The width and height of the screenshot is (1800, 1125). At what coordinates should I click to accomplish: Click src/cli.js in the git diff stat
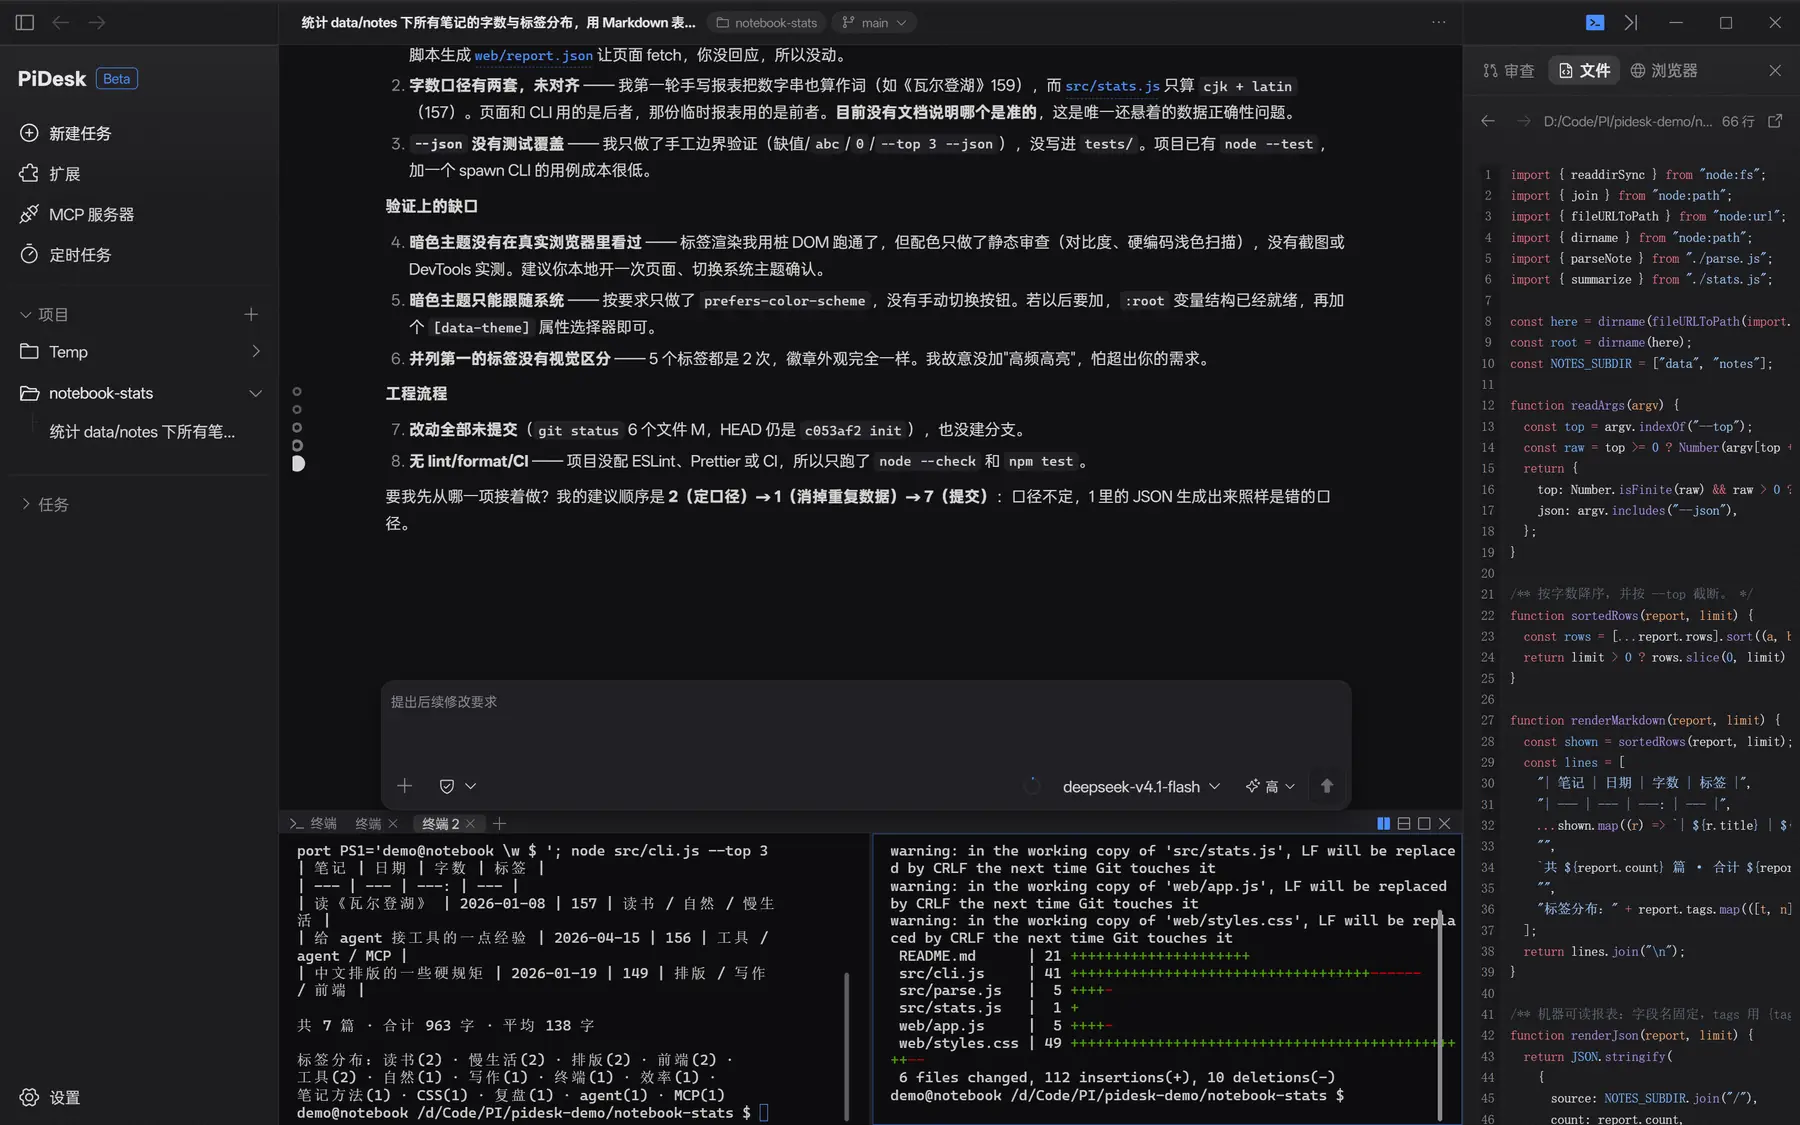point(941,973)
